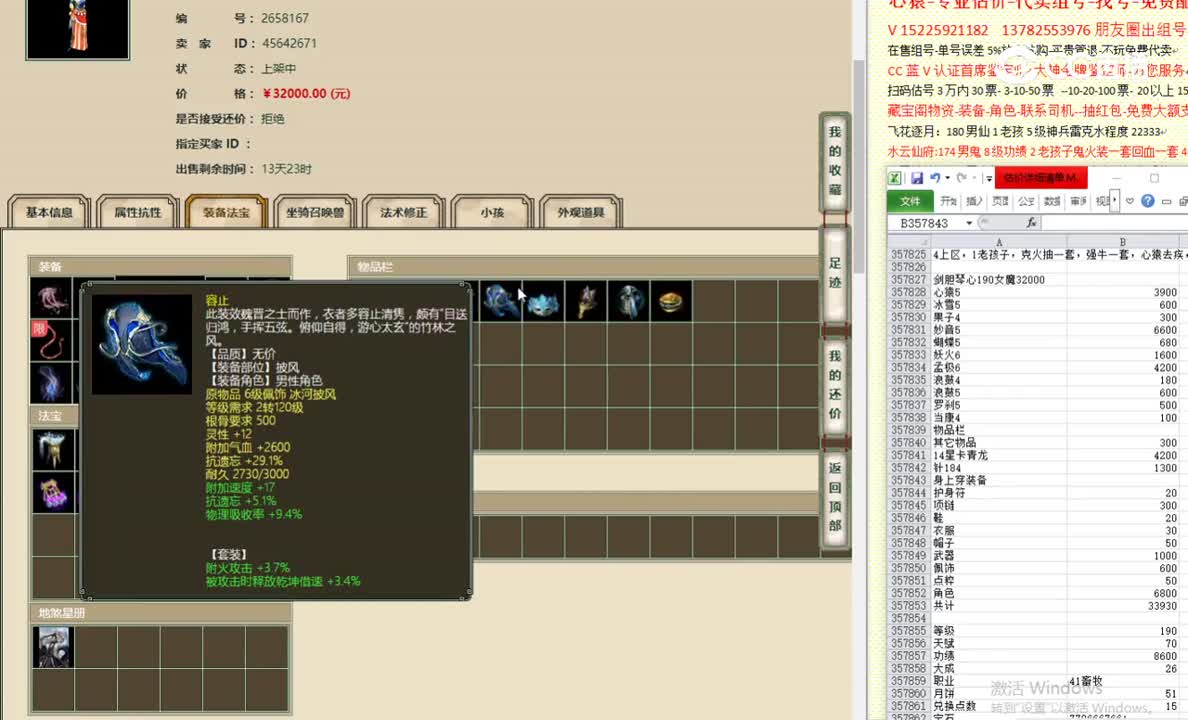Click the Insert Function fx icon

pos(1031,222)
